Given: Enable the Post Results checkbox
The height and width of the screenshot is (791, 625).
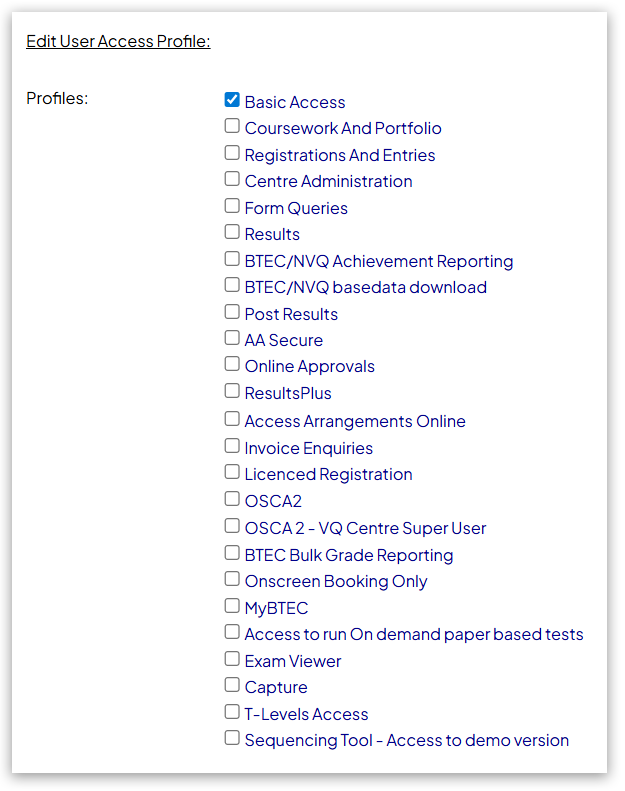Looking at the screenshot, I should click(x=232, y=312).
